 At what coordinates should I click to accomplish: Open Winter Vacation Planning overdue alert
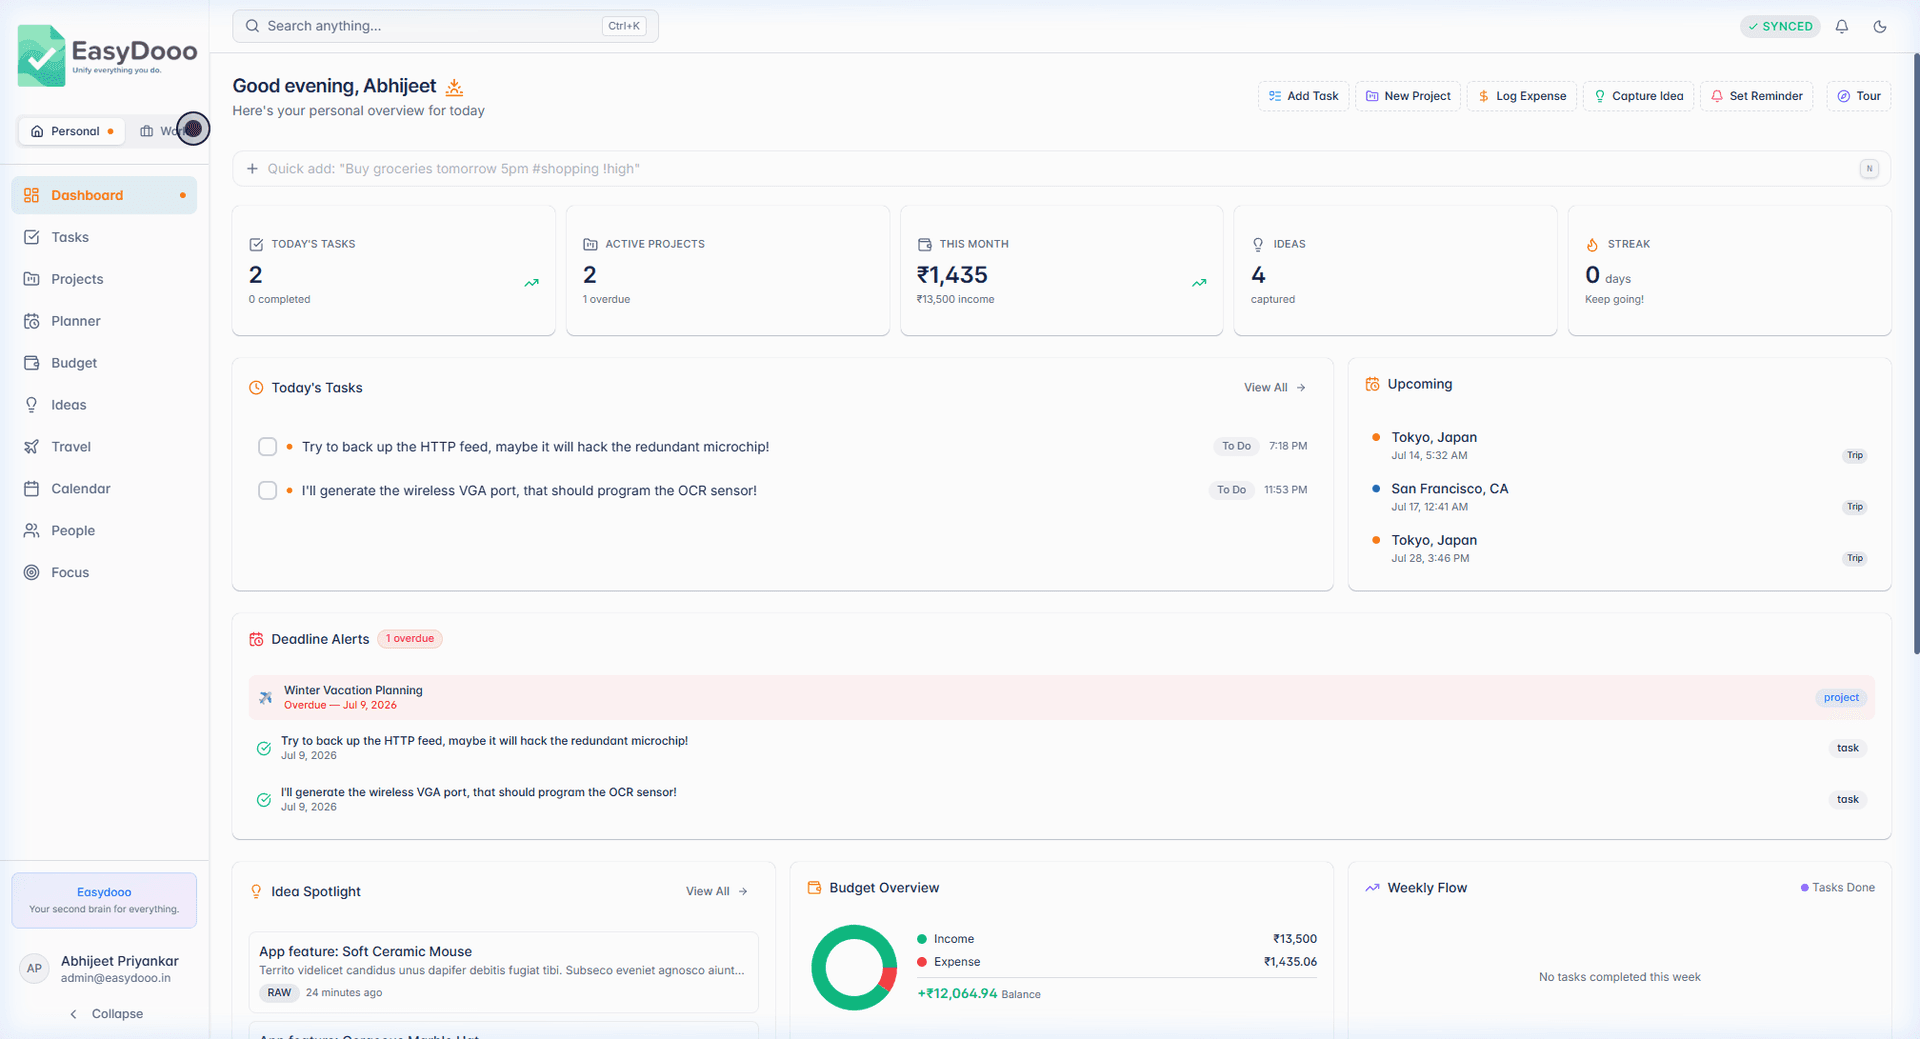[1061, 698]
